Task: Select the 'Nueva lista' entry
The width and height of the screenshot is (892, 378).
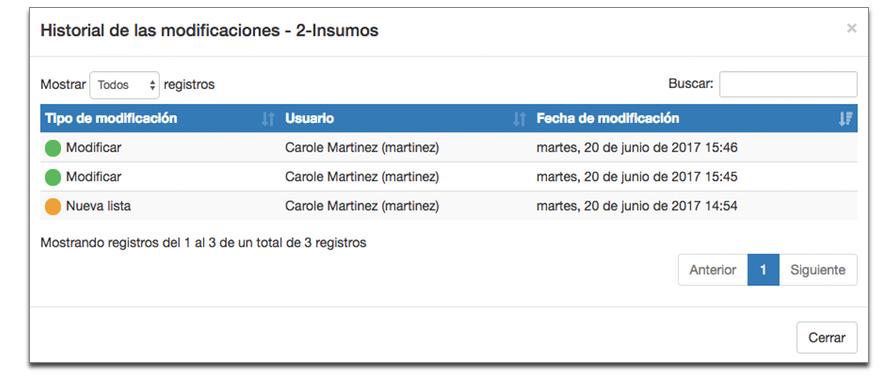Action: click(98, 206)
